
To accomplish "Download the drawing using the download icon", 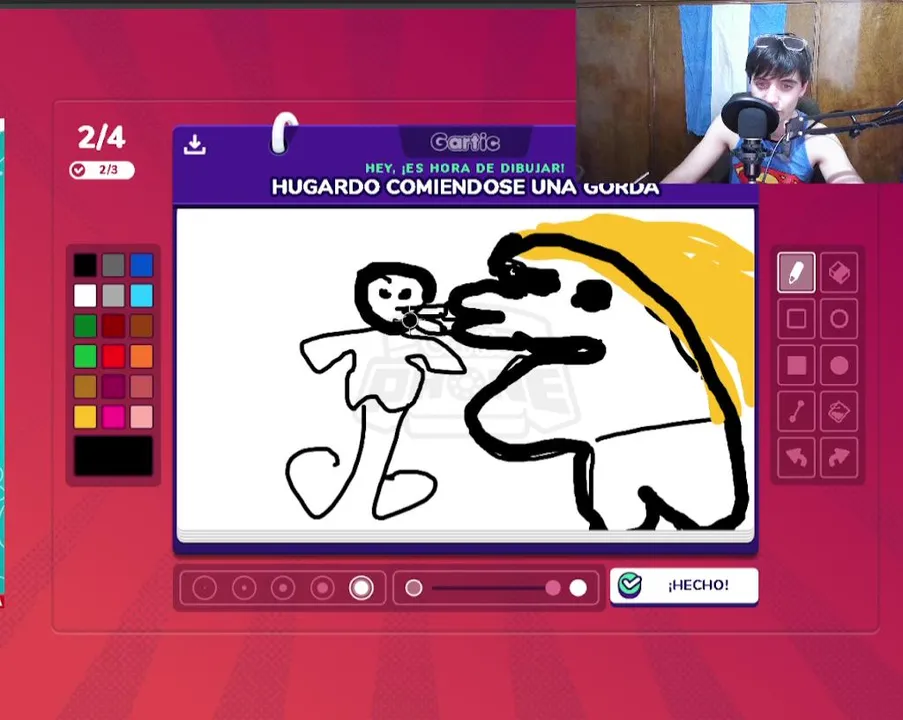I will coord(195,145).
